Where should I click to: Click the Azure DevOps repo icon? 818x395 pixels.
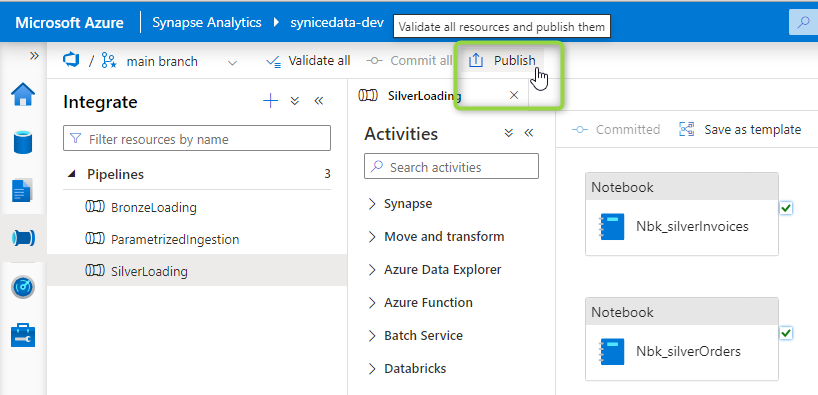(x=70, y=61)
